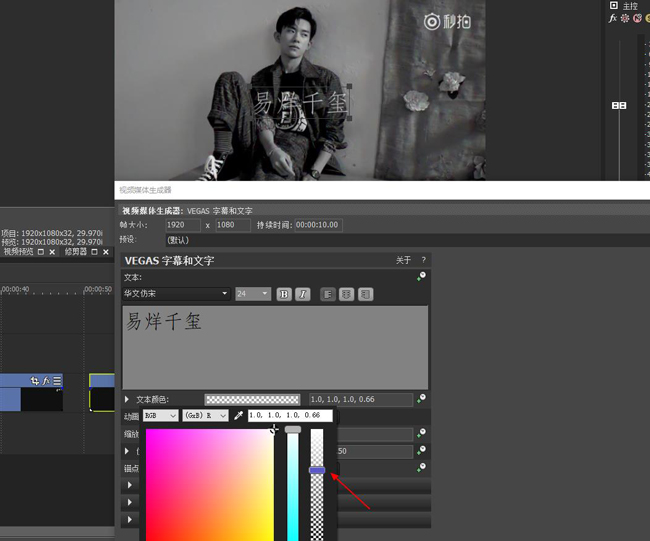Open the (GxB) R channel dropdown
650x541 pixels.
click(206, 415)
